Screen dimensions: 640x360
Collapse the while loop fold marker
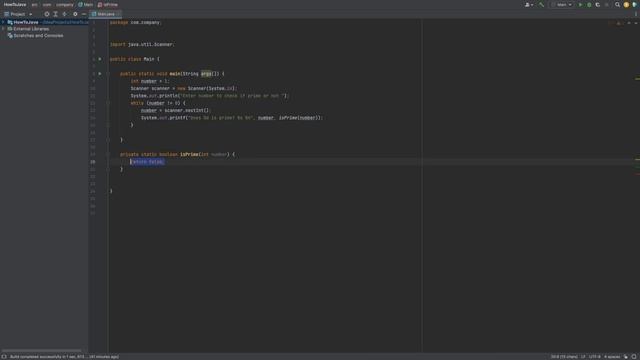[108, 103]
